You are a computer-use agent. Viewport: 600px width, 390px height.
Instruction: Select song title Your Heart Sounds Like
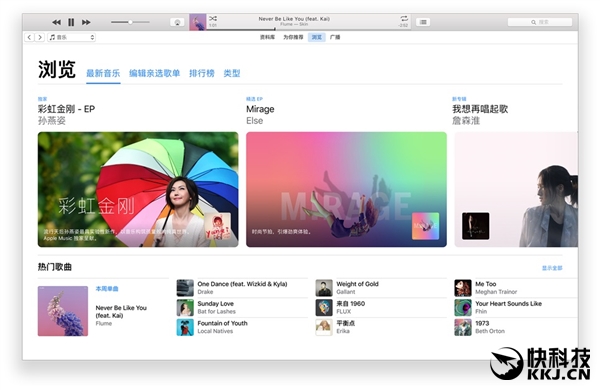click(508, 304)
